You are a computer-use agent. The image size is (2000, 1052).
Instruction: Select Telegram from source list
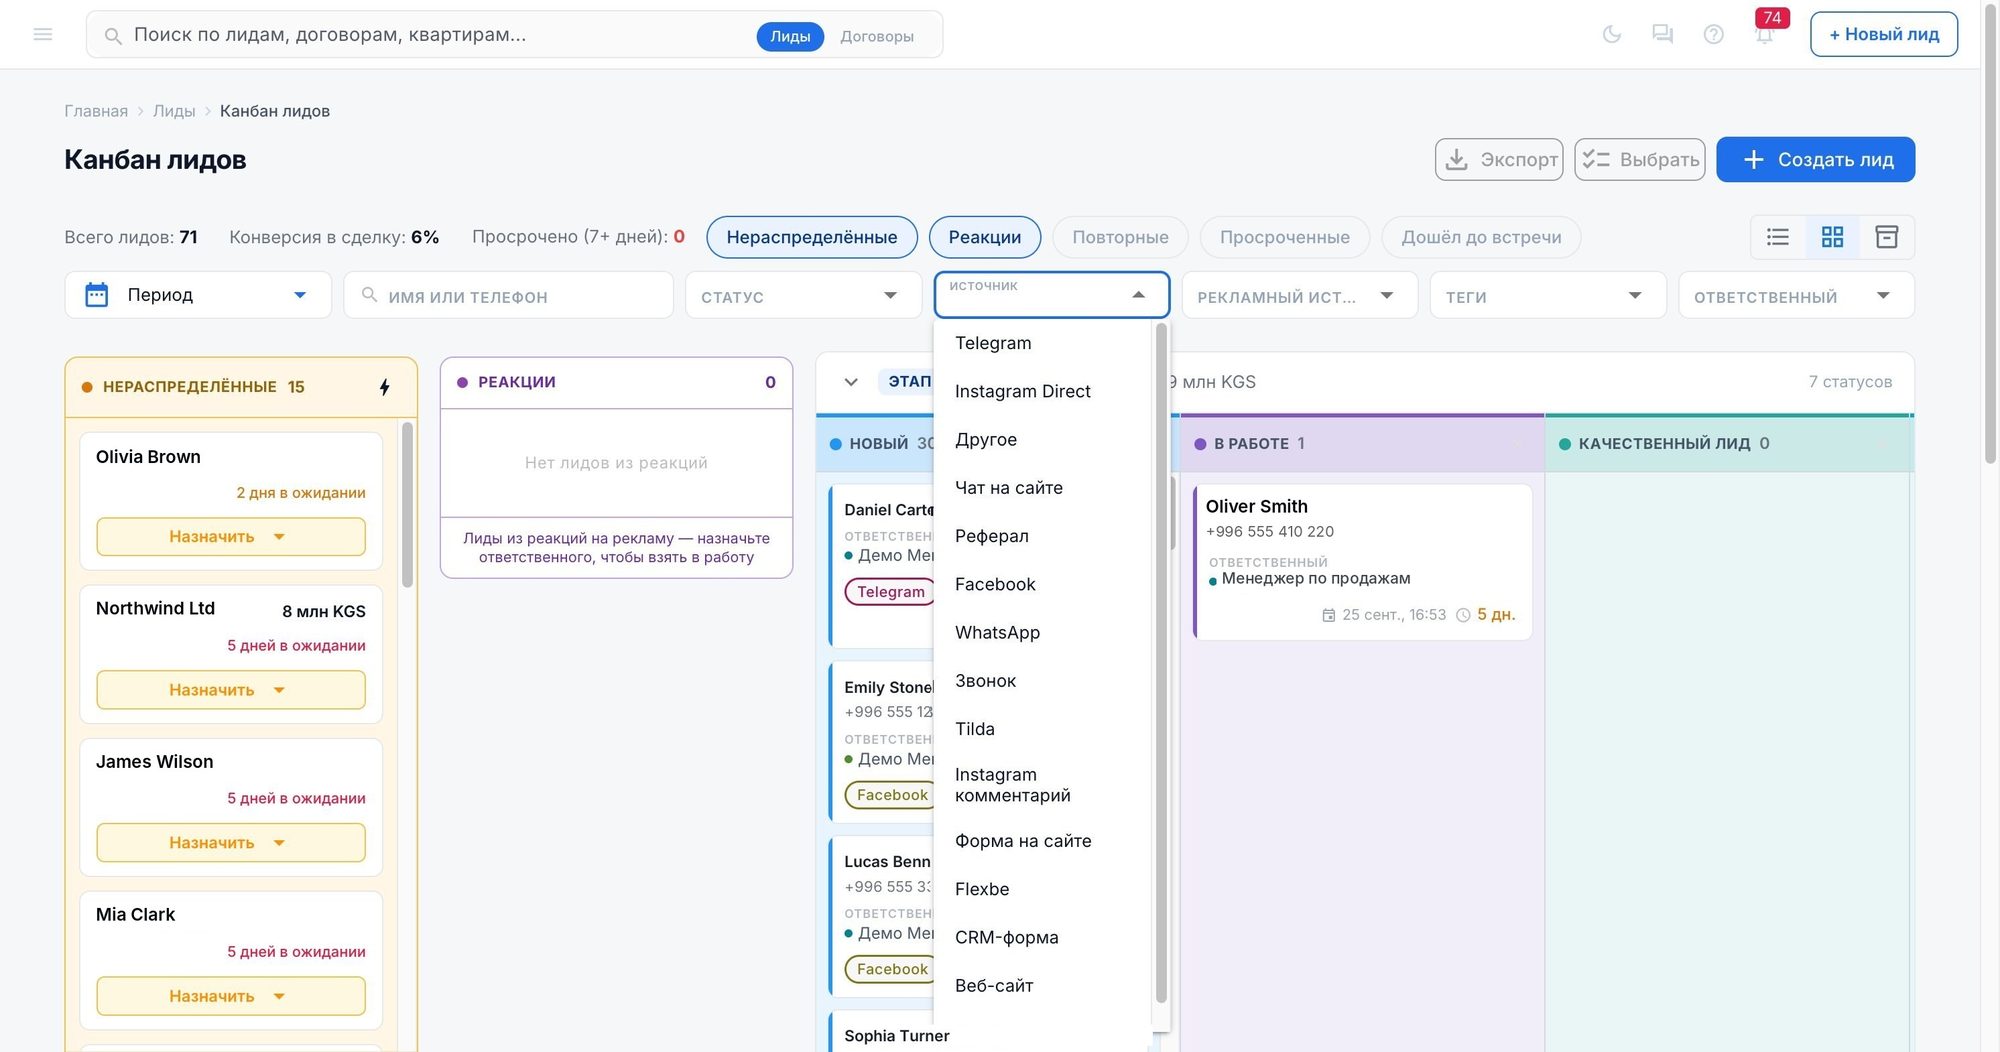point(1043,343)
